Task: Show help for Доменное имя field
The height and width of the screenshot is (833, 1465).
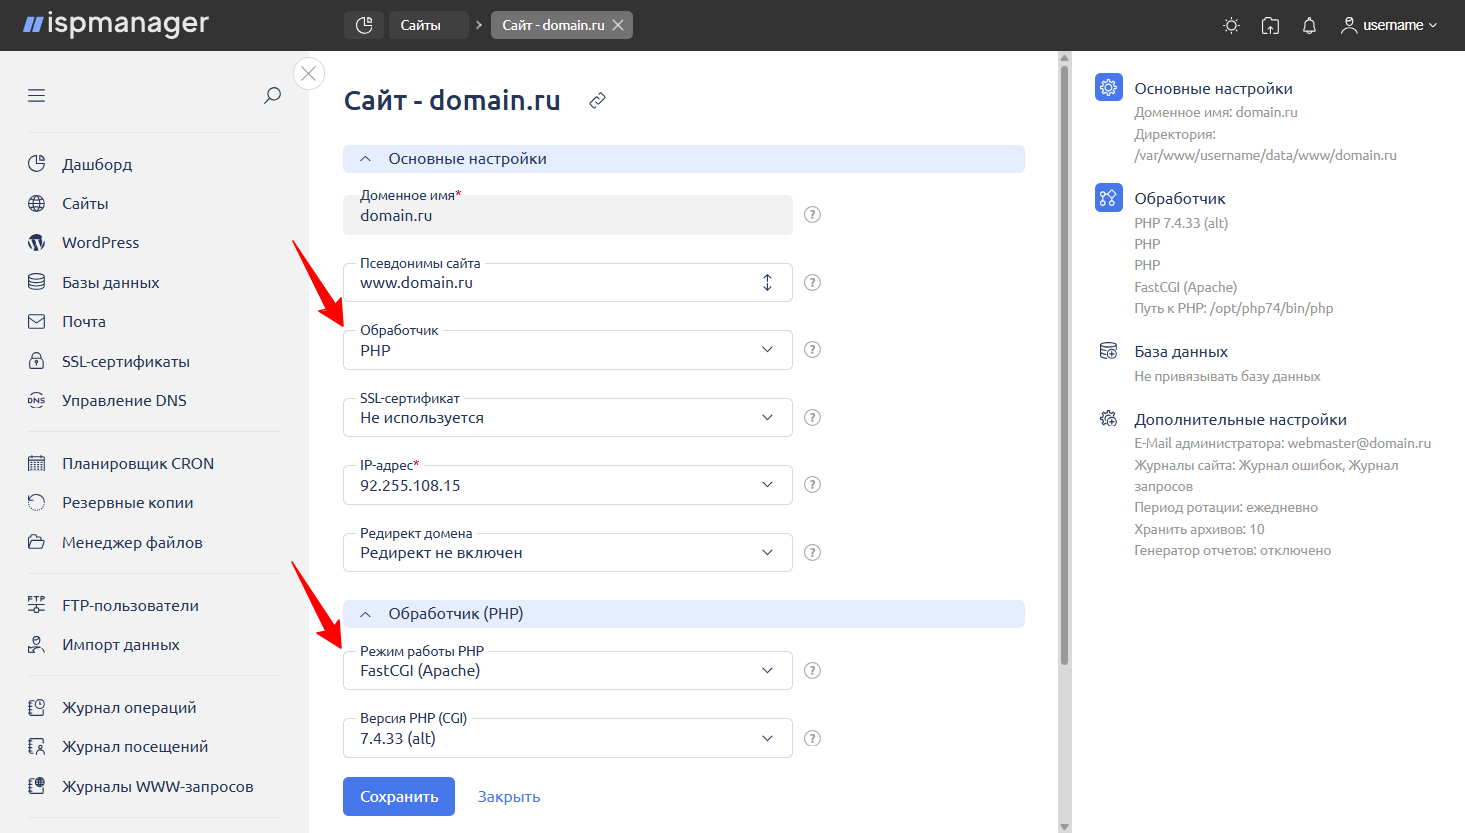Action: pos(812,215)
